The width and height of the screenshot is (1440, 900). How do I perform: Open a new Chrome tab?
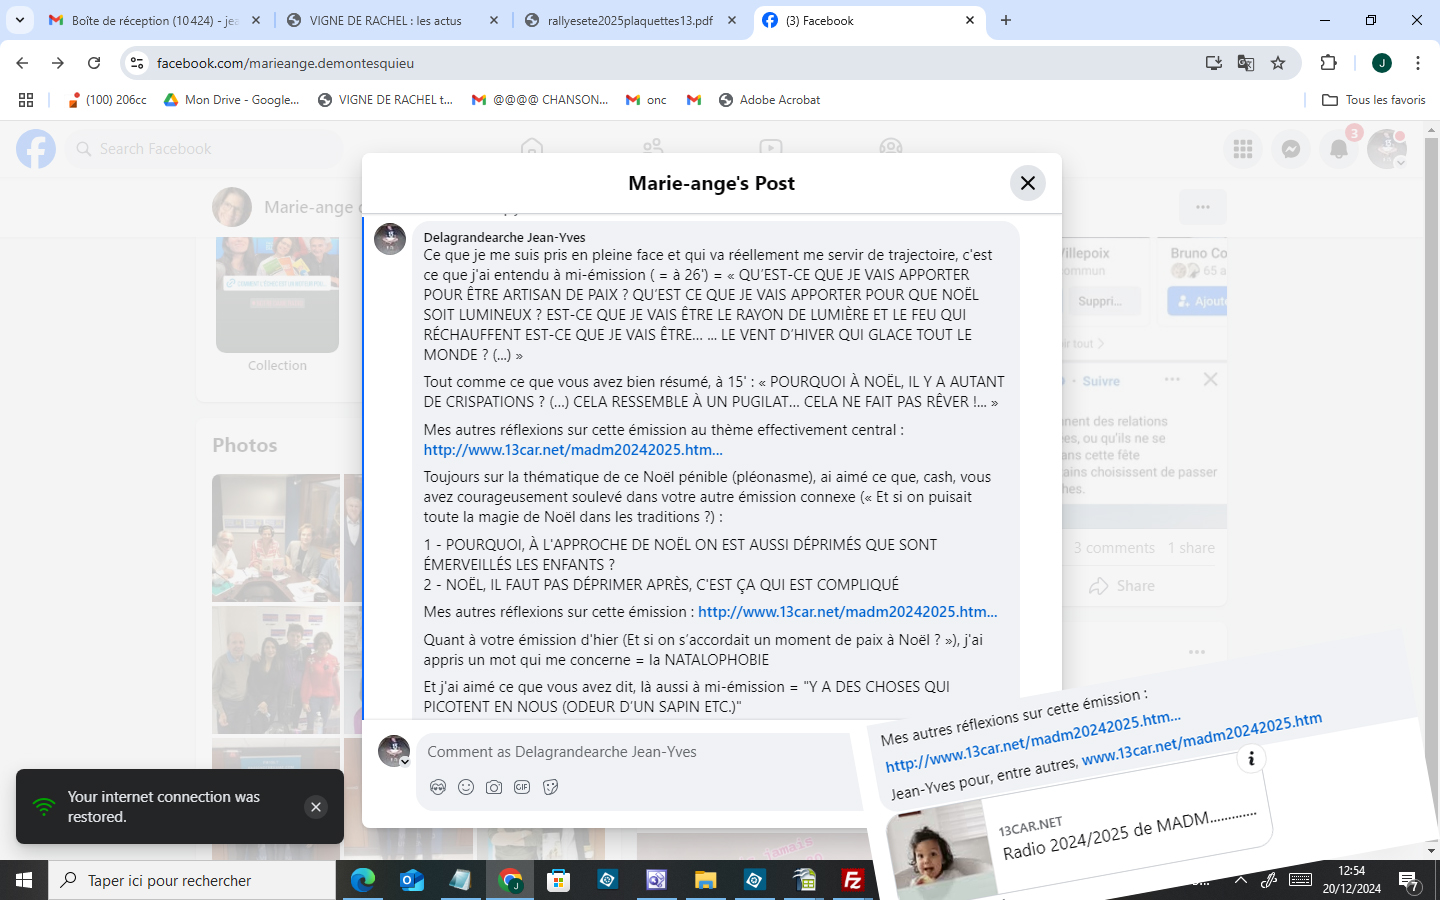pos(1006,20)
